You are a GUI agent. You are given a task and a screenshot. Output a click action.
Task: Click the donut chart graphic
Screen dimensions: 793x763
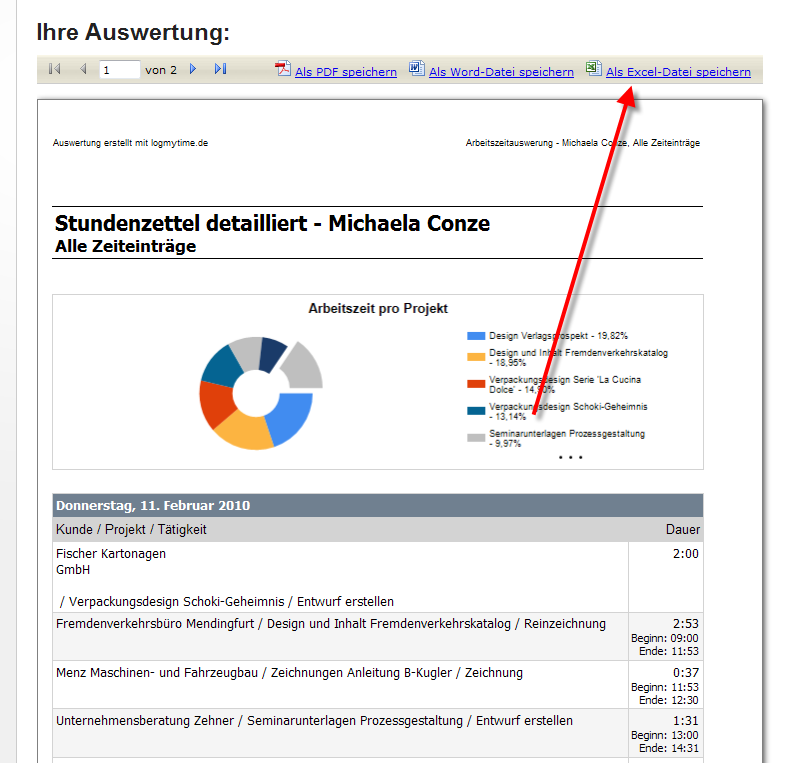pyautogui.click(x=260, y=393)
